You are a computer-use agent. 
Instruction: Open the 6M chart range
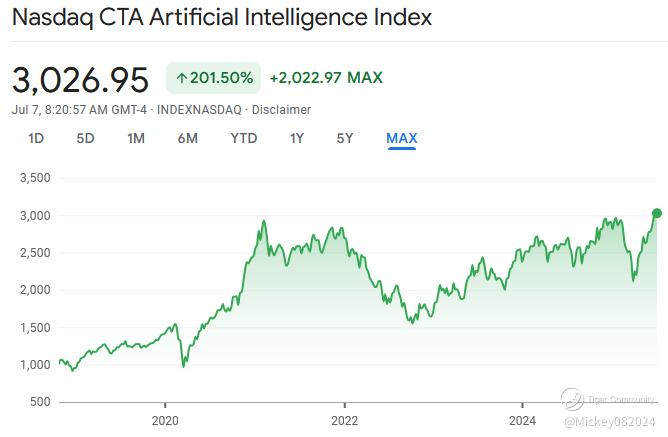(x=187, y=138)
